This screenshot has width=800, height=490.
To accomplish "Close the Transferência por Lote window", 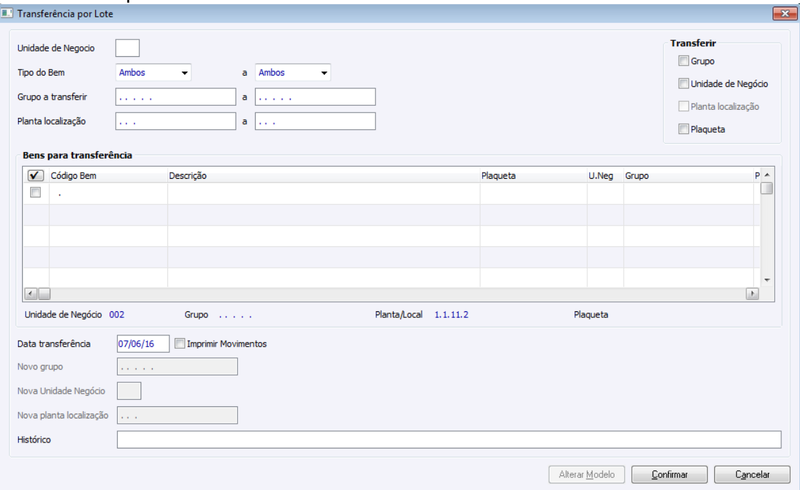I will (785, 13).
